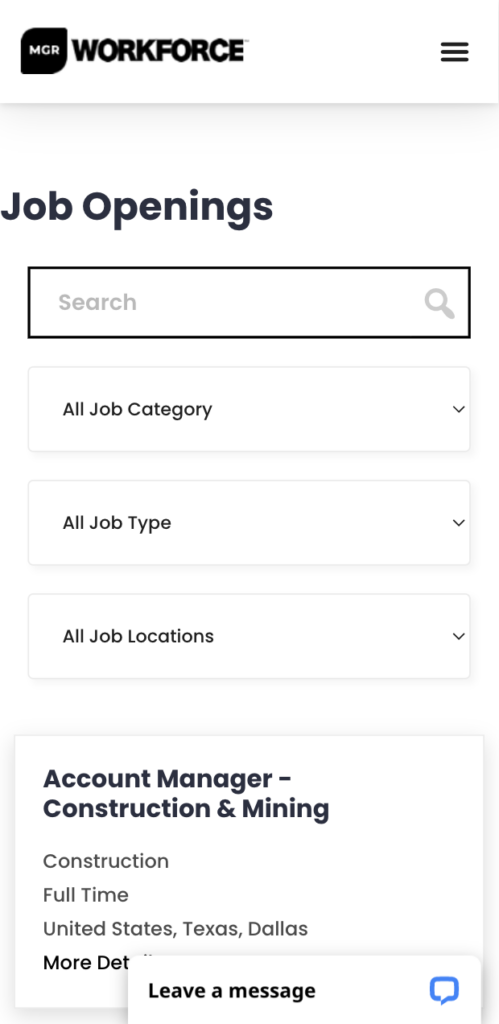The image size is (499, 1024).
Task: Select the Construction category label on job card
Action: coord(106,861)
